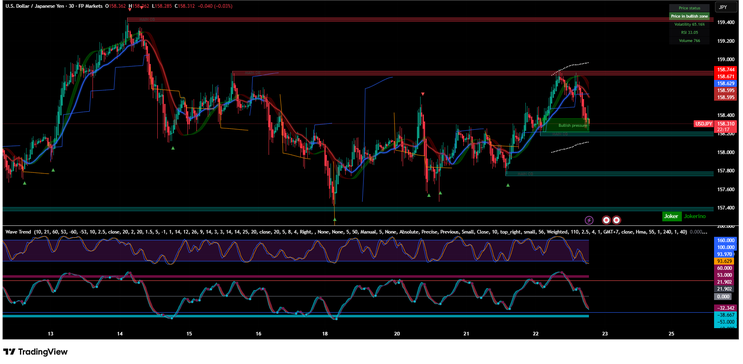
Task: Click the orange 93.629 value tag
Action: (x=725, y=261)
